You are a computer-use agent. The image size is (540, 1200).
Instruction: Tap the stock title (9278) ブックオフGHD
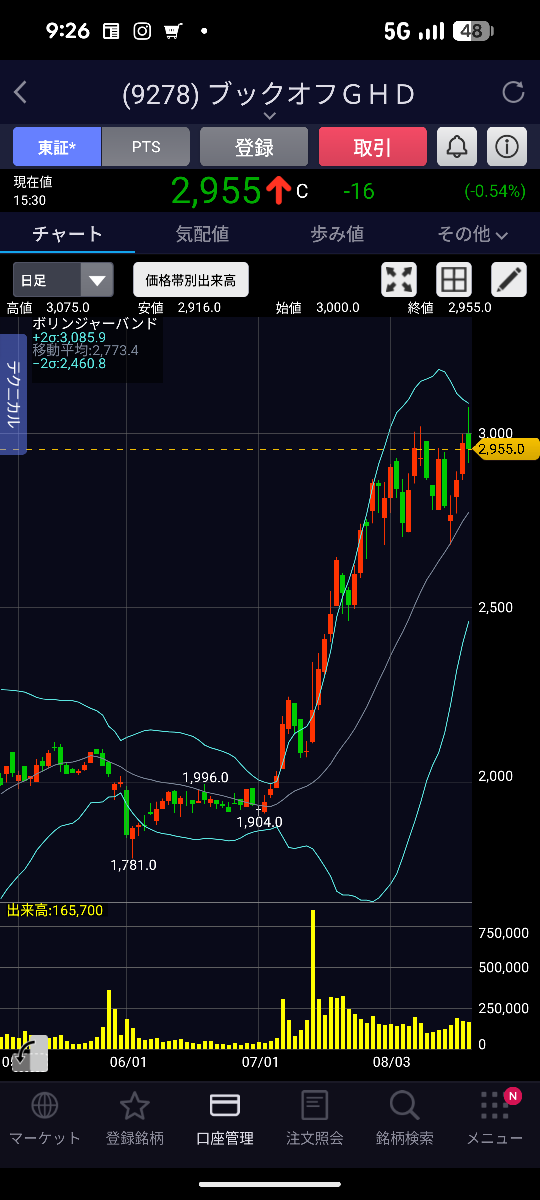pos(268,94)
